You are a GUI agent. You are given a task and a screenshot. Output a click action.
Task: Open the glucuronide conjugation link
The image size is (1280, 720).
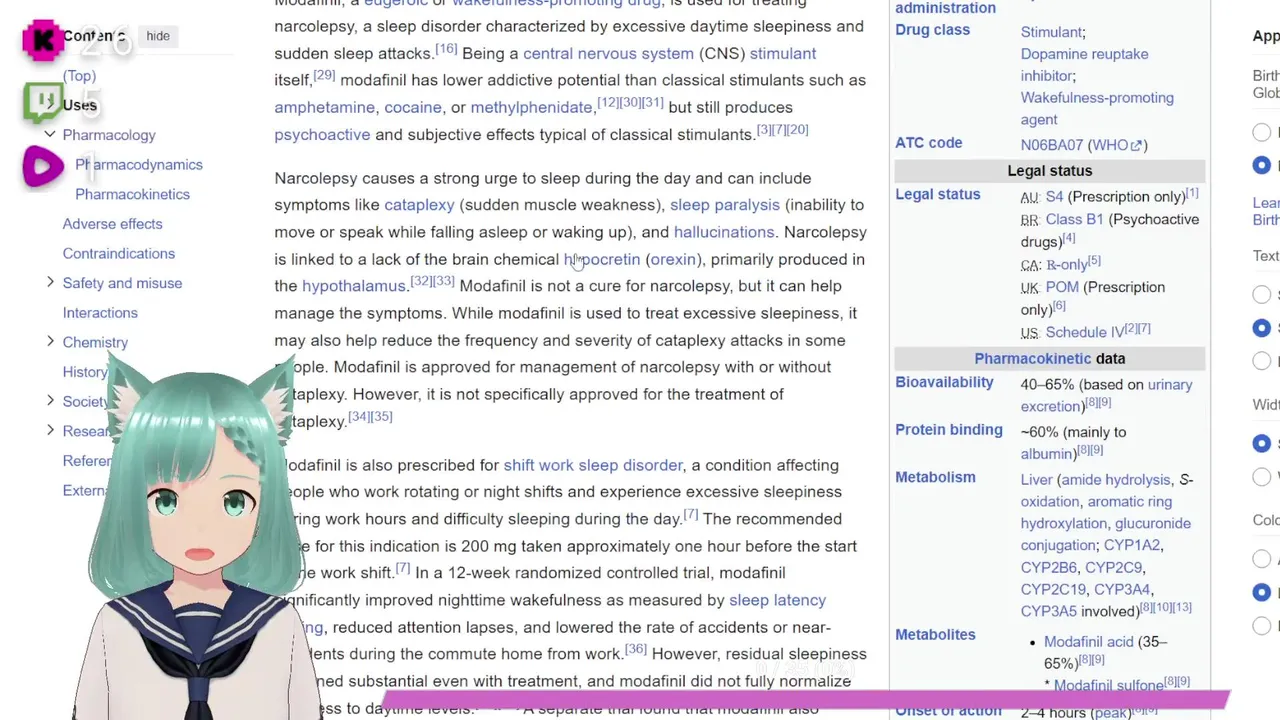[x=1106, y=534]
